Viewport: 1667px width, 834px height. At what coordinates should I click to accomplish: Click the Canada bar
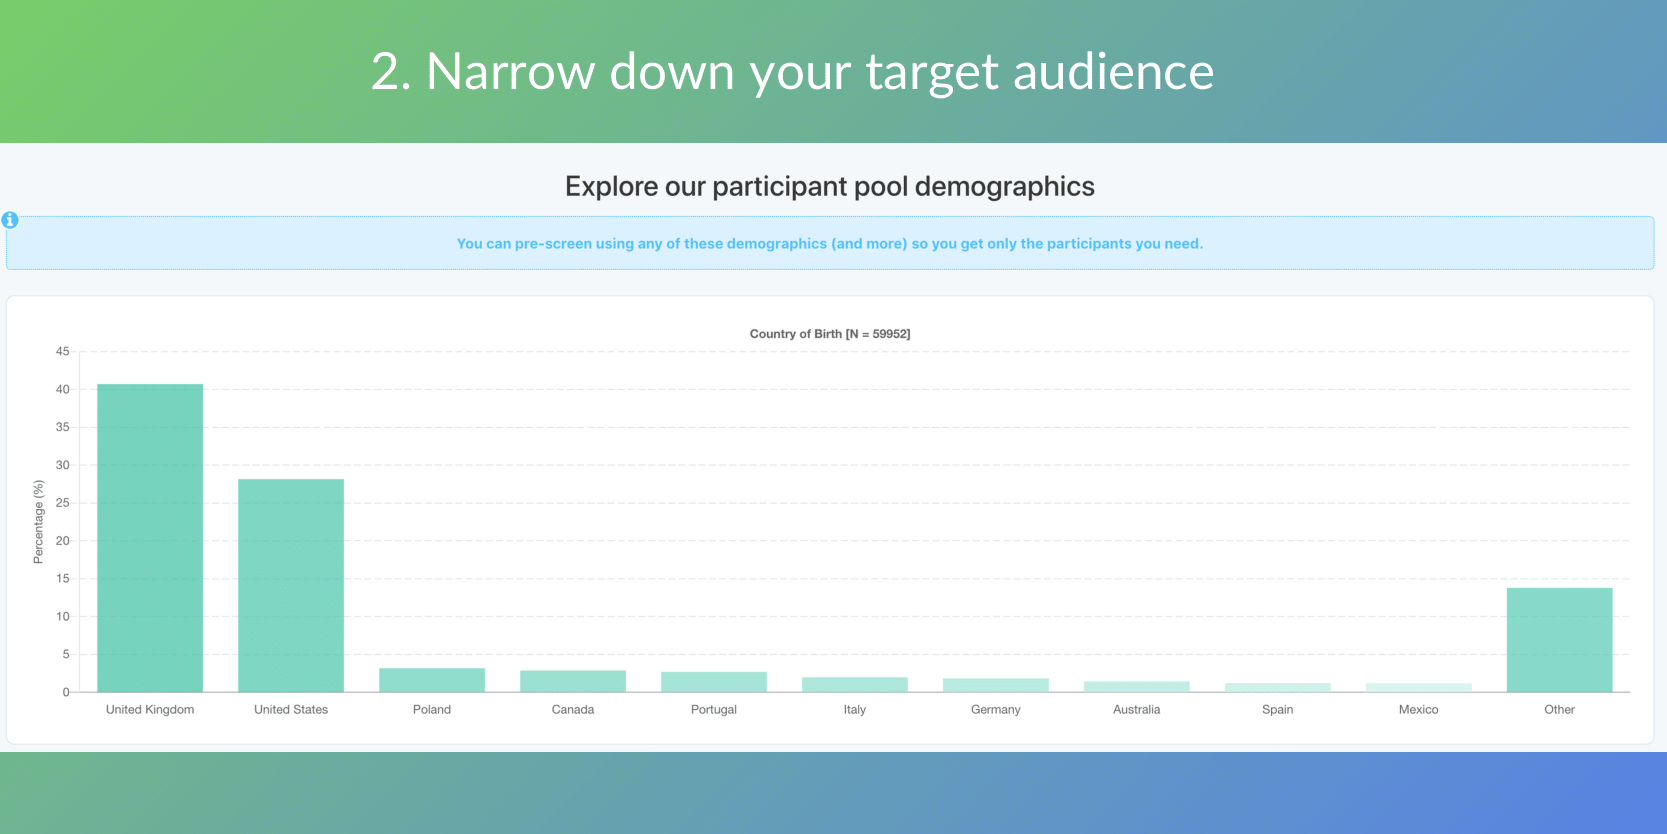[573, 681]
